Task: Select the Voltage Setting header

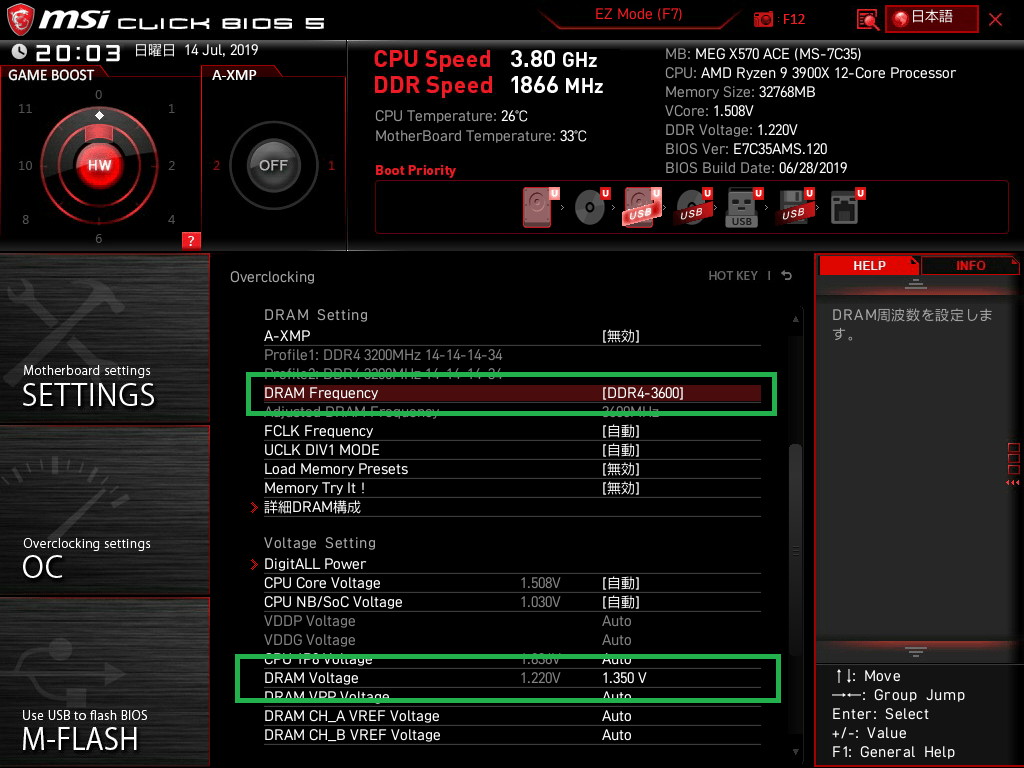Action: click(320, 543)
